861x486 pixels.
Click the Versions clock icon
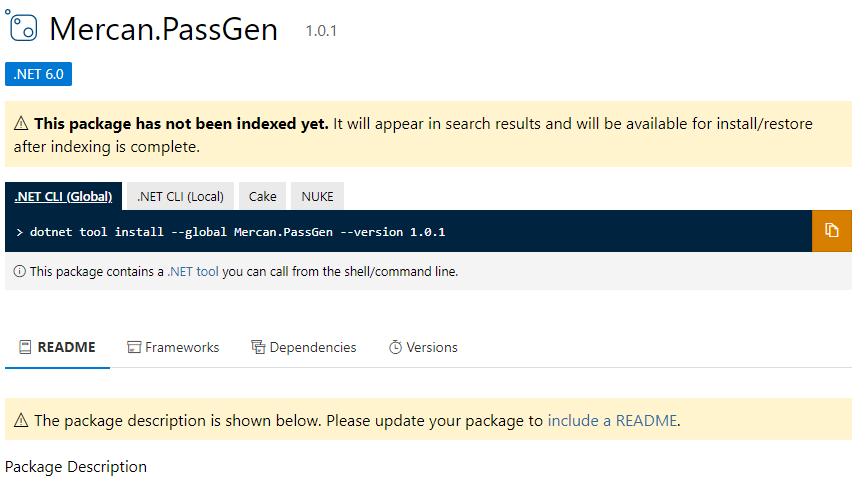tap(395, 347)
